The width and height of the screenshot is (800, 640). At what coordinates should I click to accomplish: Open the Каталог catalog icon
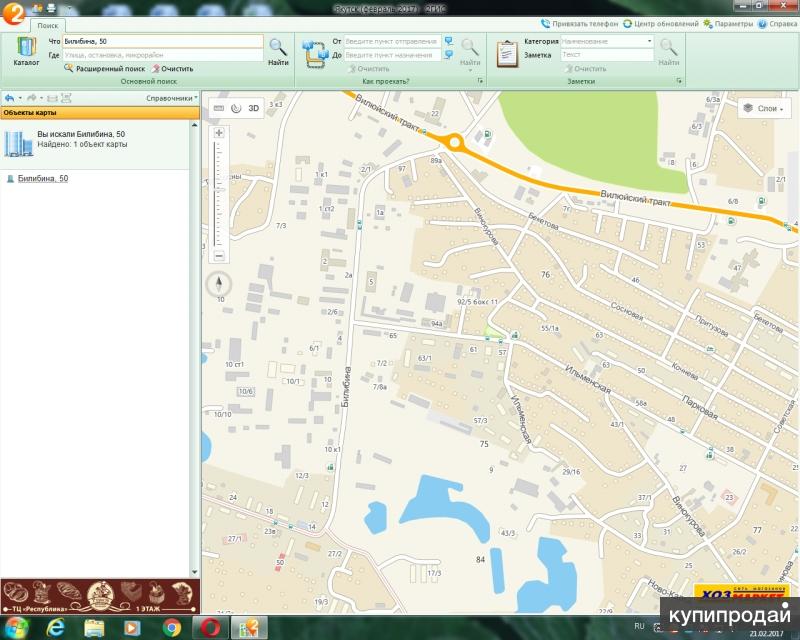coord(26,49)
